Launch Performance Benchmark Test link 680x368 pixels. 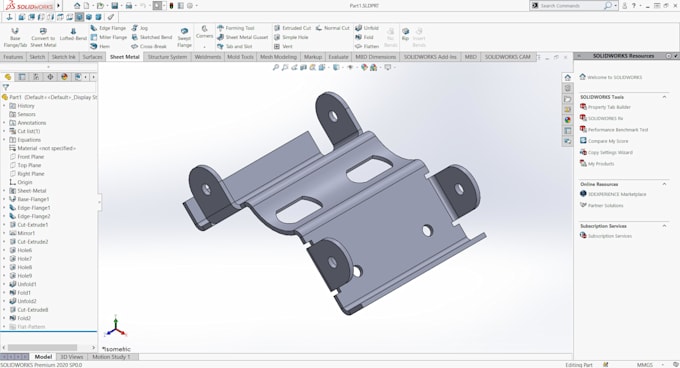click(x=618, y=130)
